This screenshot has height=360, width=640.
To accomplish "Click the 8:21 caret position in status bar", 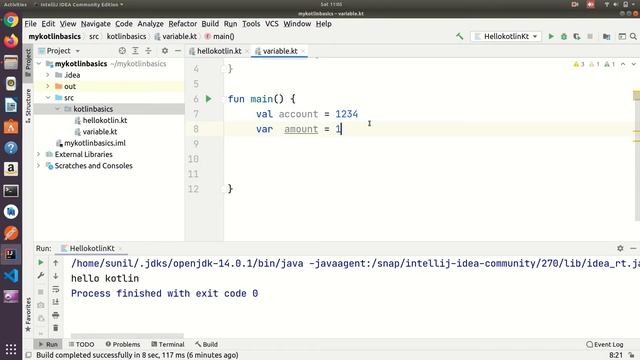I will coord(616,355).
